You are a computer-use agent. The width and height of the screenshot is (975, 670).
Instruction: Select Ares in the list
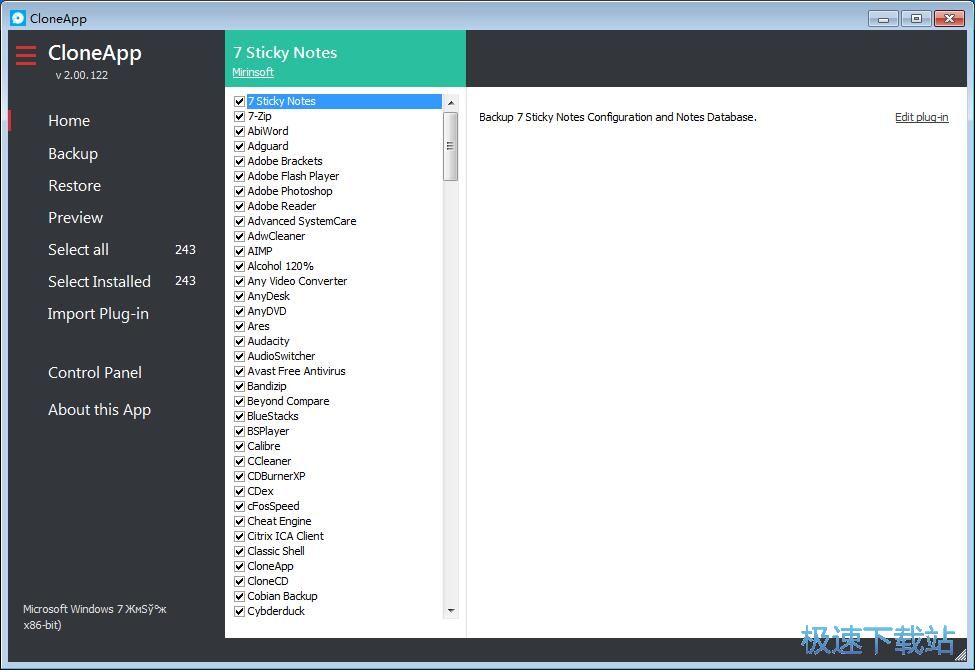coord(259,326)
